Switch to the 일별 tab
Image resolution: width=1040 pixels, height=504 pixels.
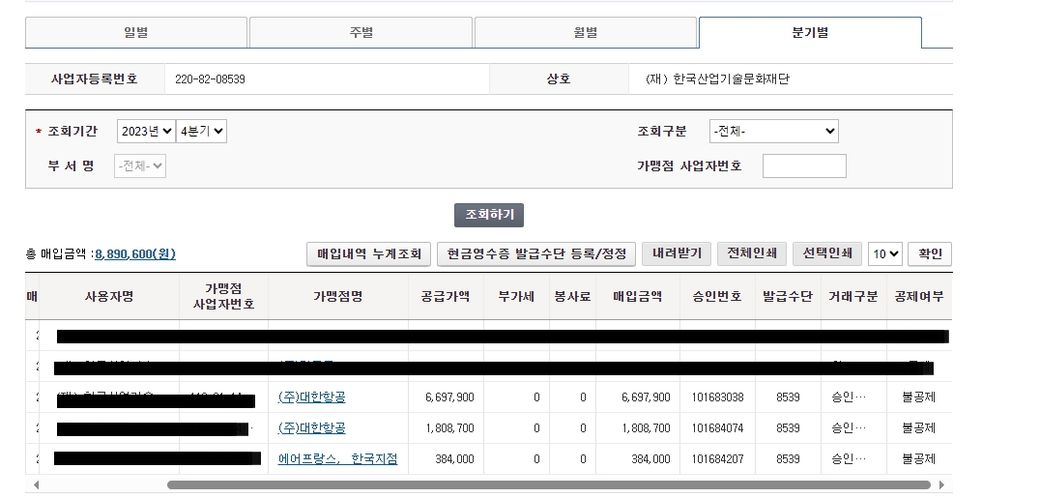[136, 33]
